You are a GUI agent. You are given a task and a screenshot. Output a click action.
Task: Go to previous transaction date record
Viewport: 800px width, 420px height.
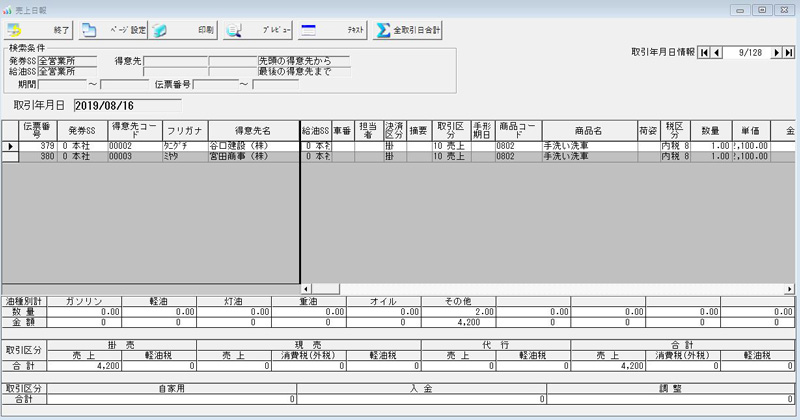[717, 52]
